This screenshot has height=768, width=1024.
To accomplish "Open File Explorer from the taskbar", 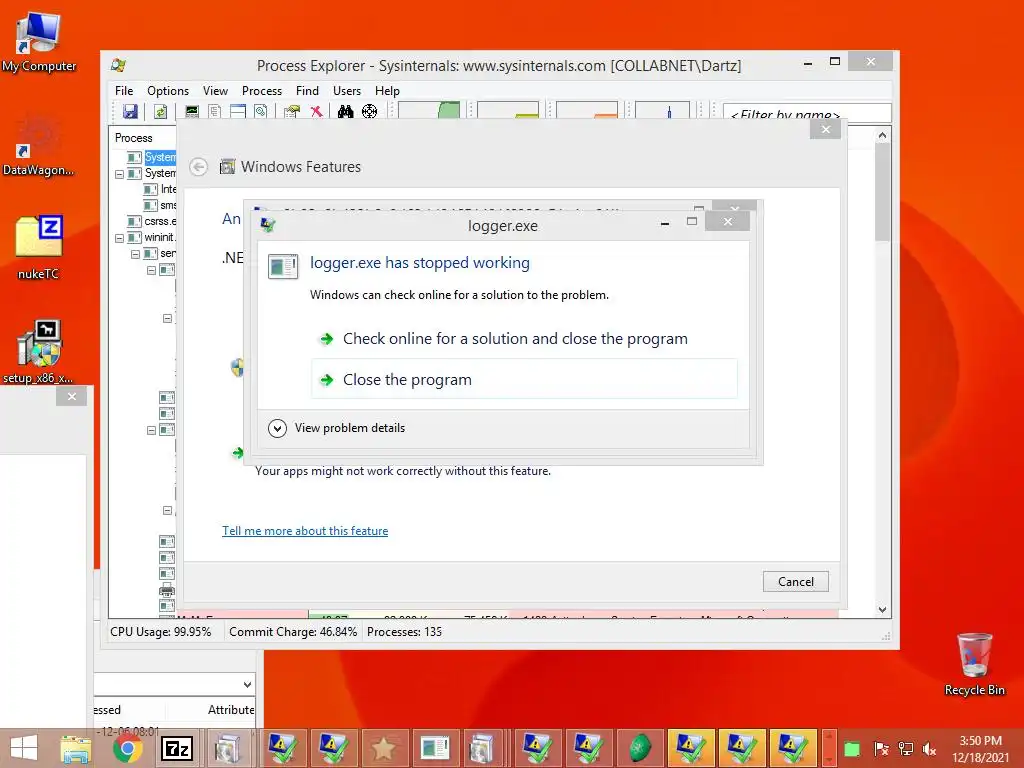I will 76,748.
